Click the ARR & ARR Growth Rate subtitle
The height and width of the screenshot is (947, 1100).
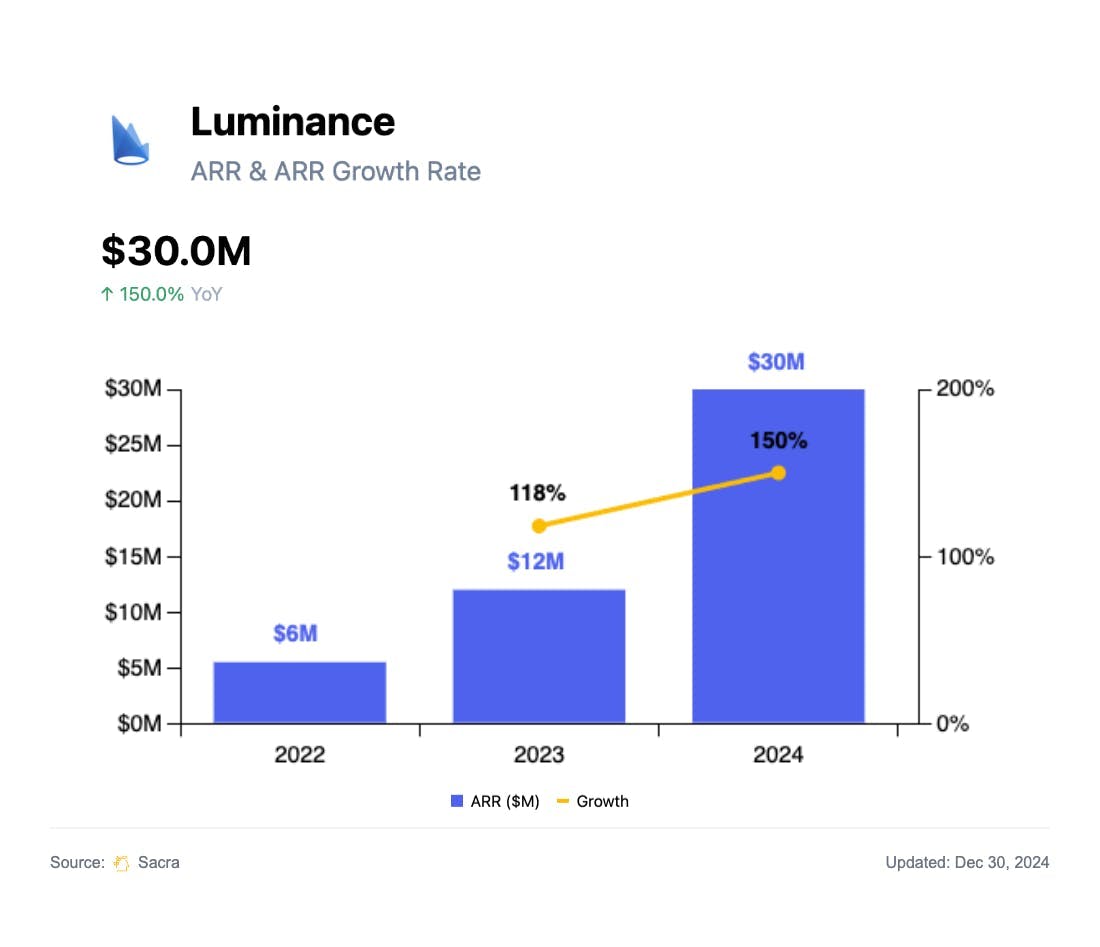coord(335,171)
